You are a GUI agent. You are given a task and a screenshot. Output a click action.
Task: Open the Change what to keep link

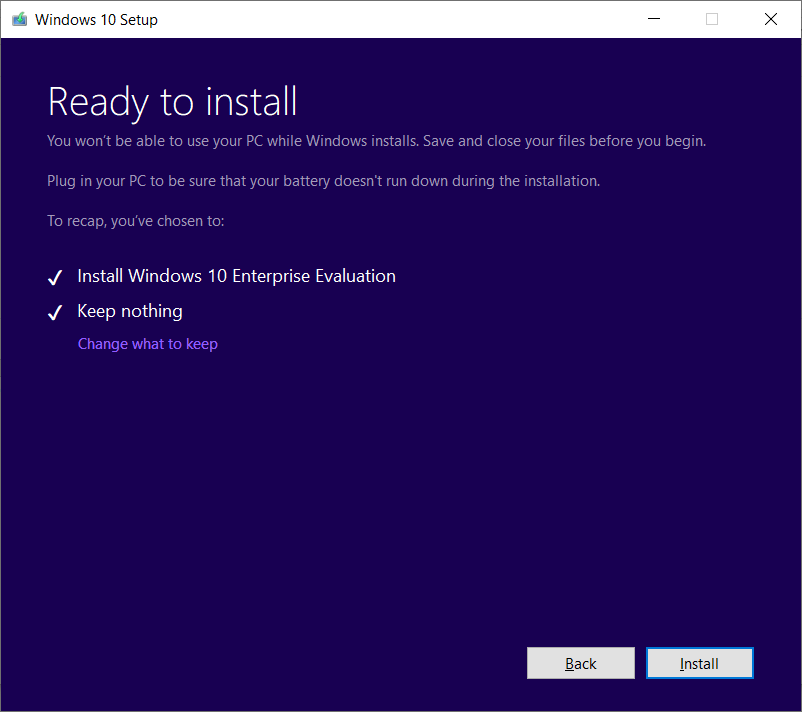148,344
